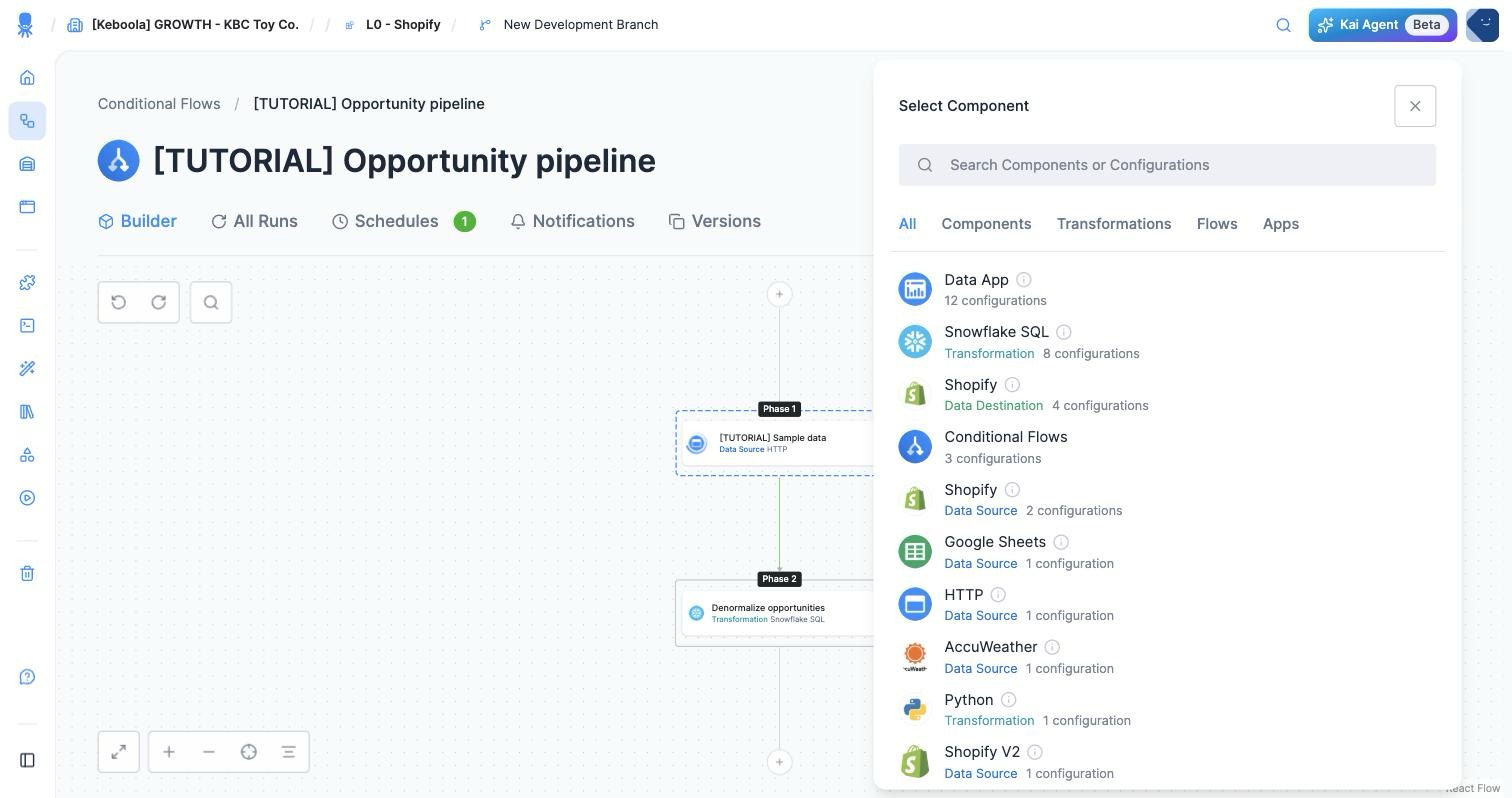Add a step below Phase 2
Viewport: 1512px width, 798px height.
click(x=780, y=762)
